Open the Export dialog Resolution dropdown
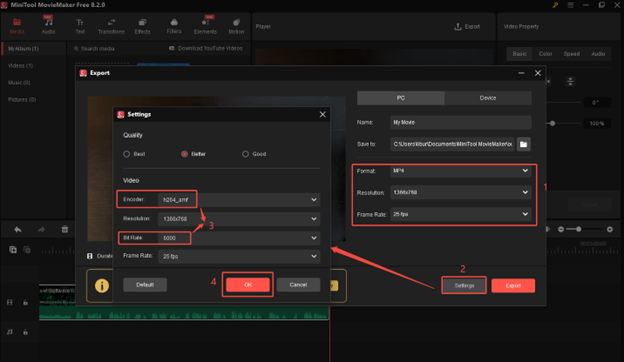 pos(460,193)
